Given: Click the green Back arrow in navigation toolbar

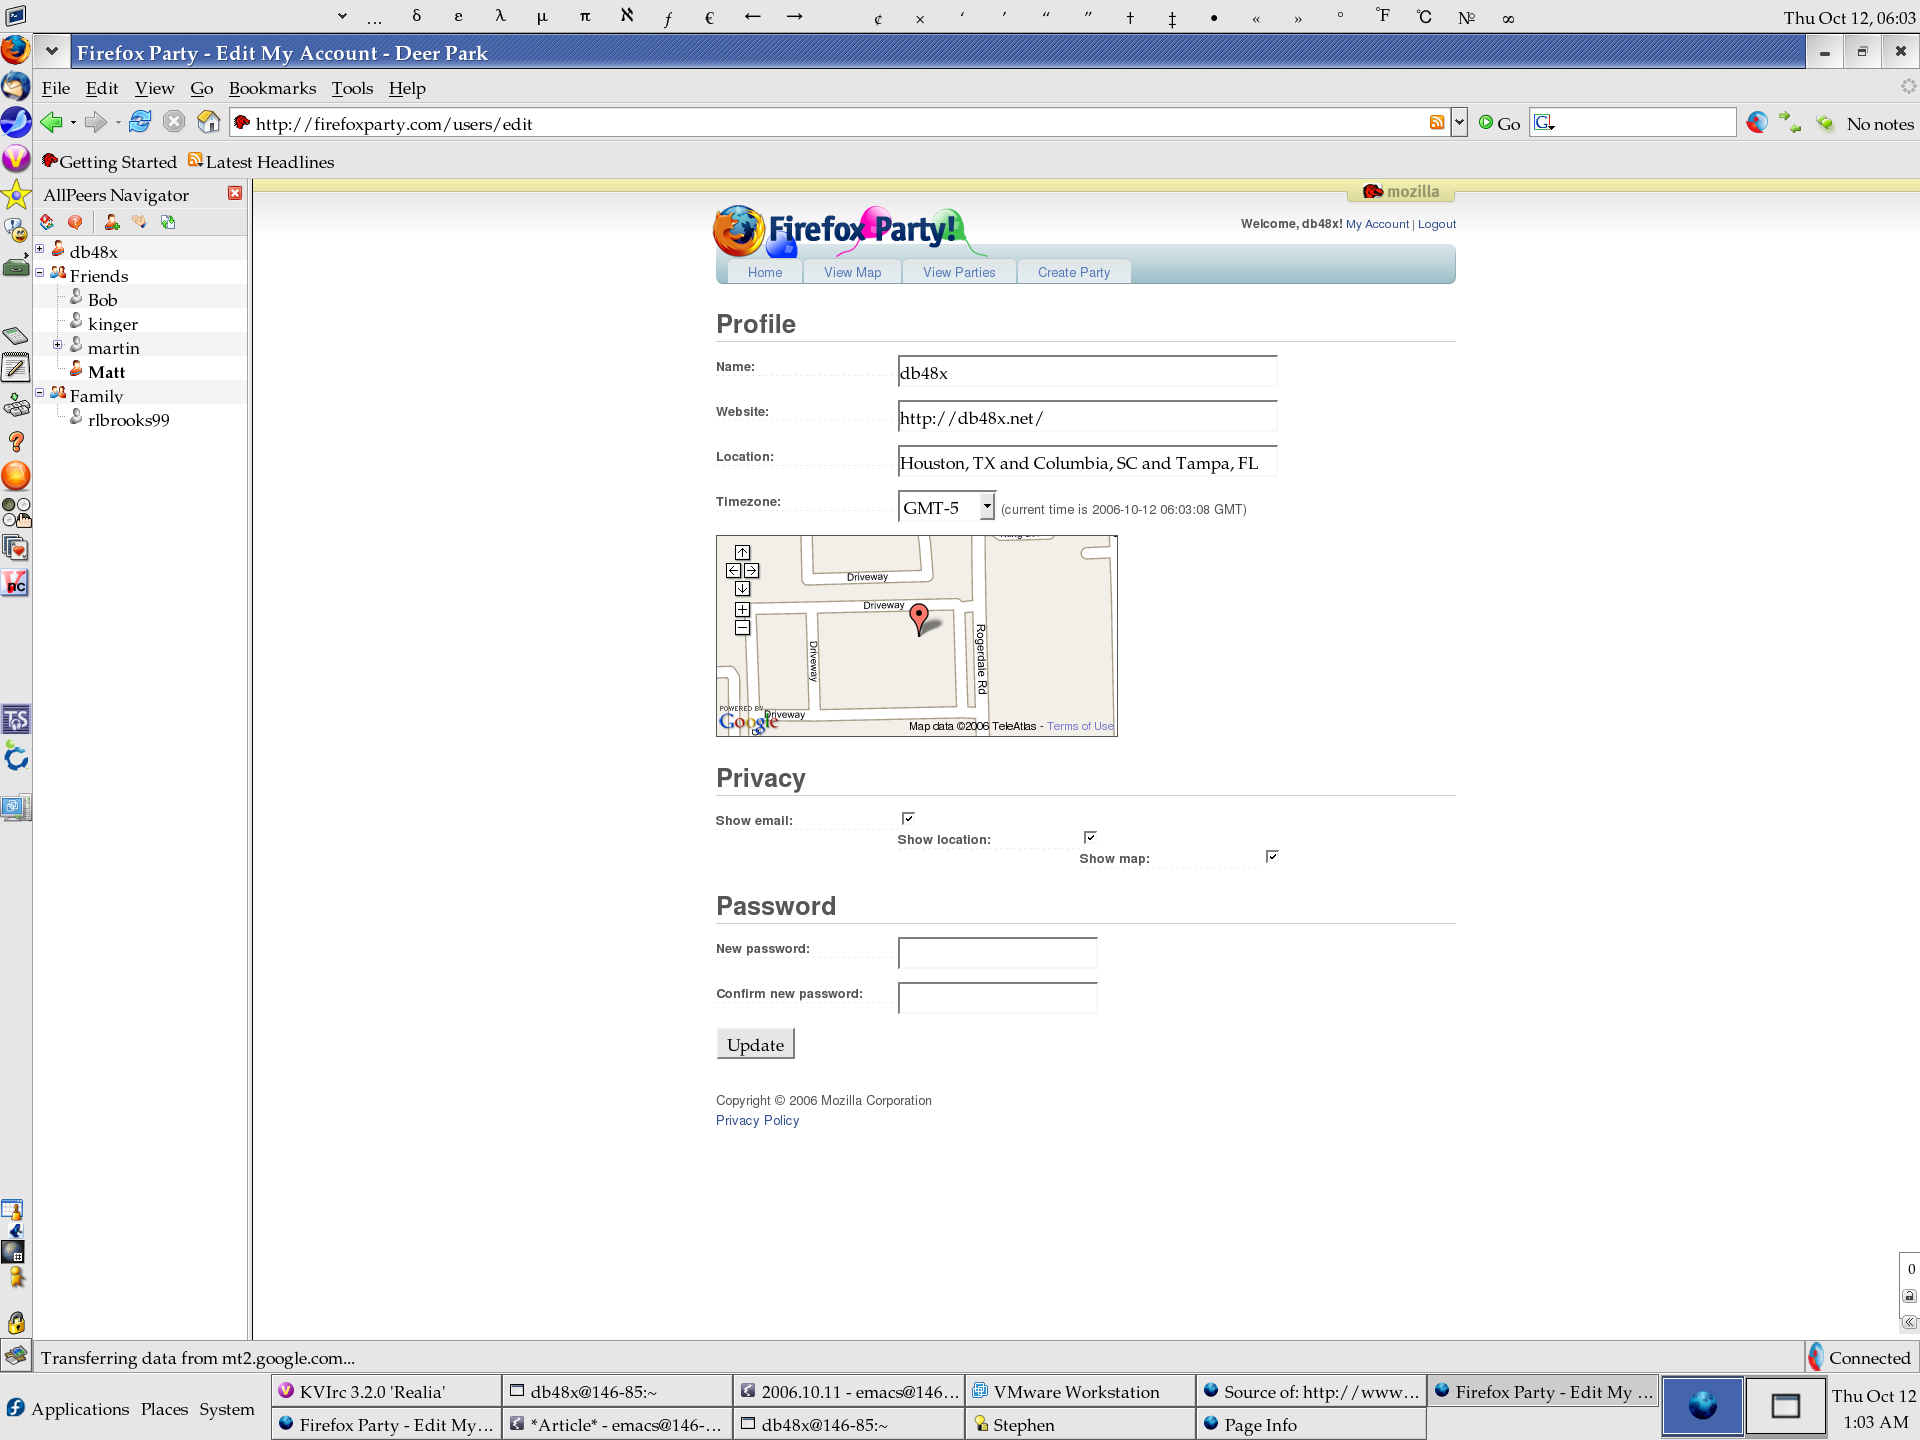Looking at the screenshot, I should [51, 122].
